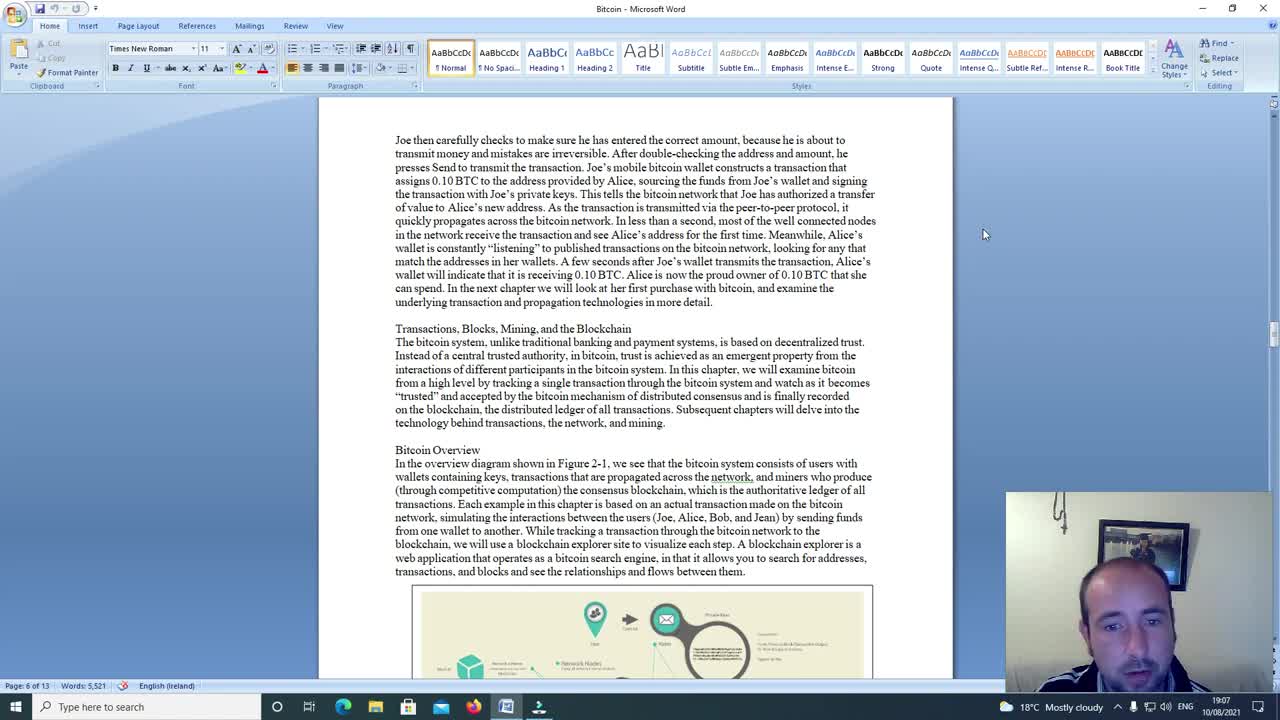Open the font size dropdown
1280x720 pixels.
[221, 48]
